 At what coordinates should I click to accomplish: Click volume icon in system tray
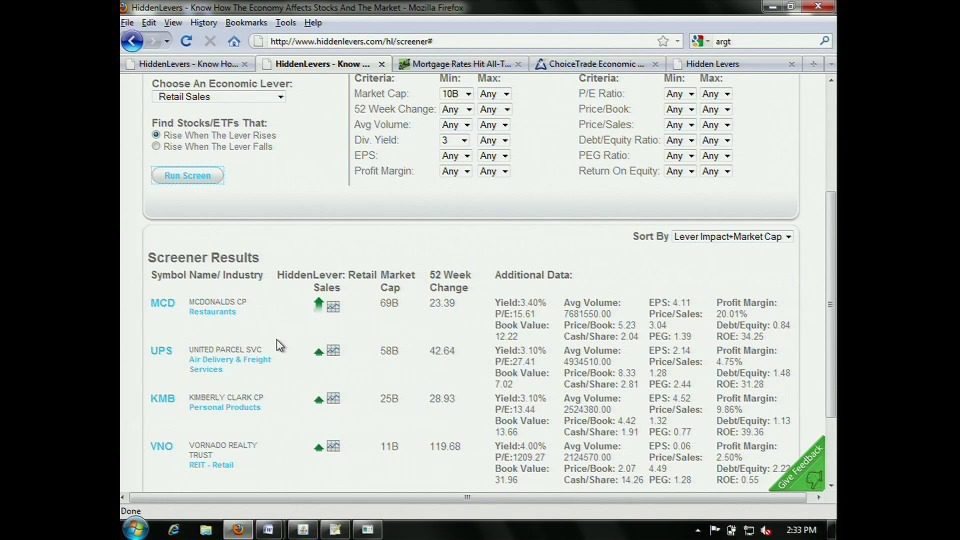coord(766,530)
